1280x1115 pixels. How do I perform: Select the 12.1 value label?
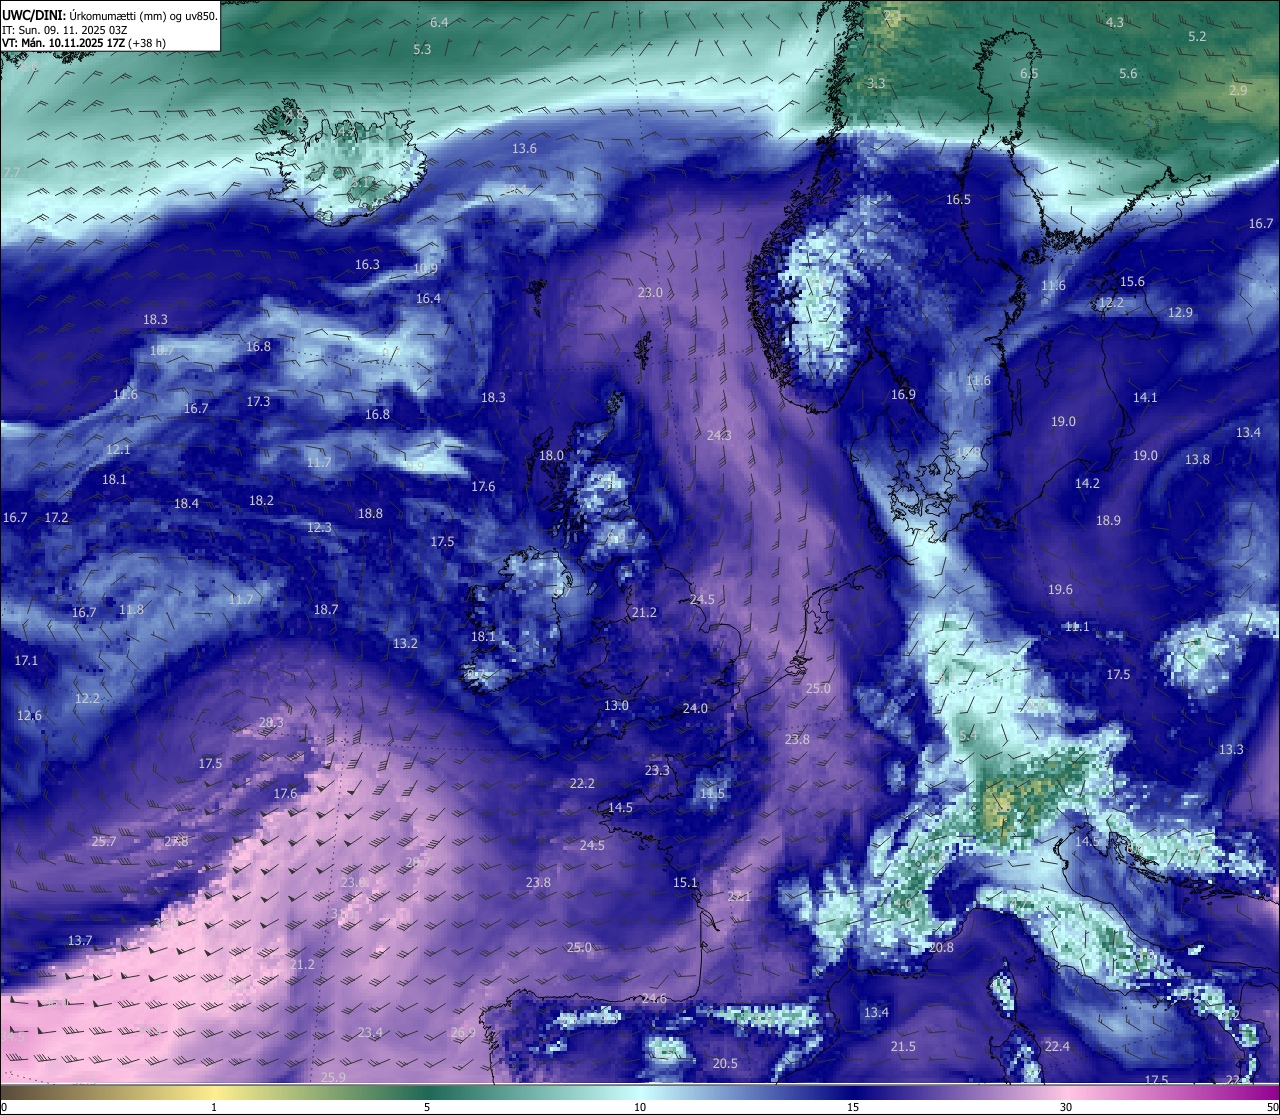click(x=118, y=449)
